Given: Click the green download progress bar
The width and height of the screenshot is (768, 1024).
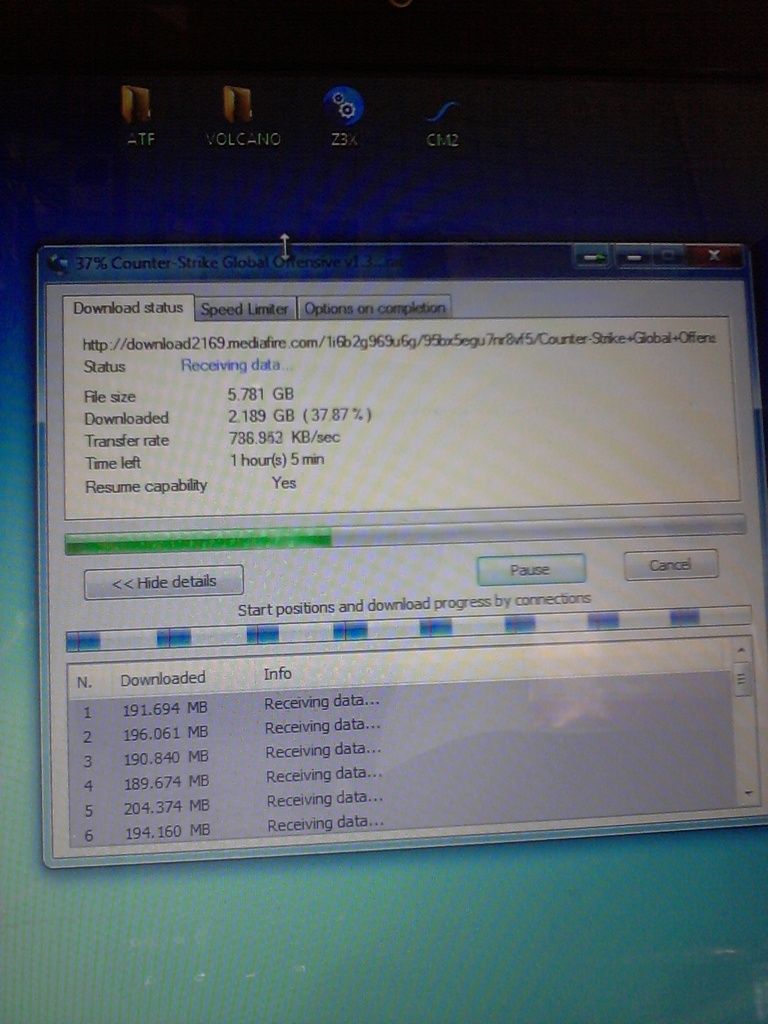Looking at the screenshot, I should coord(405,536).
